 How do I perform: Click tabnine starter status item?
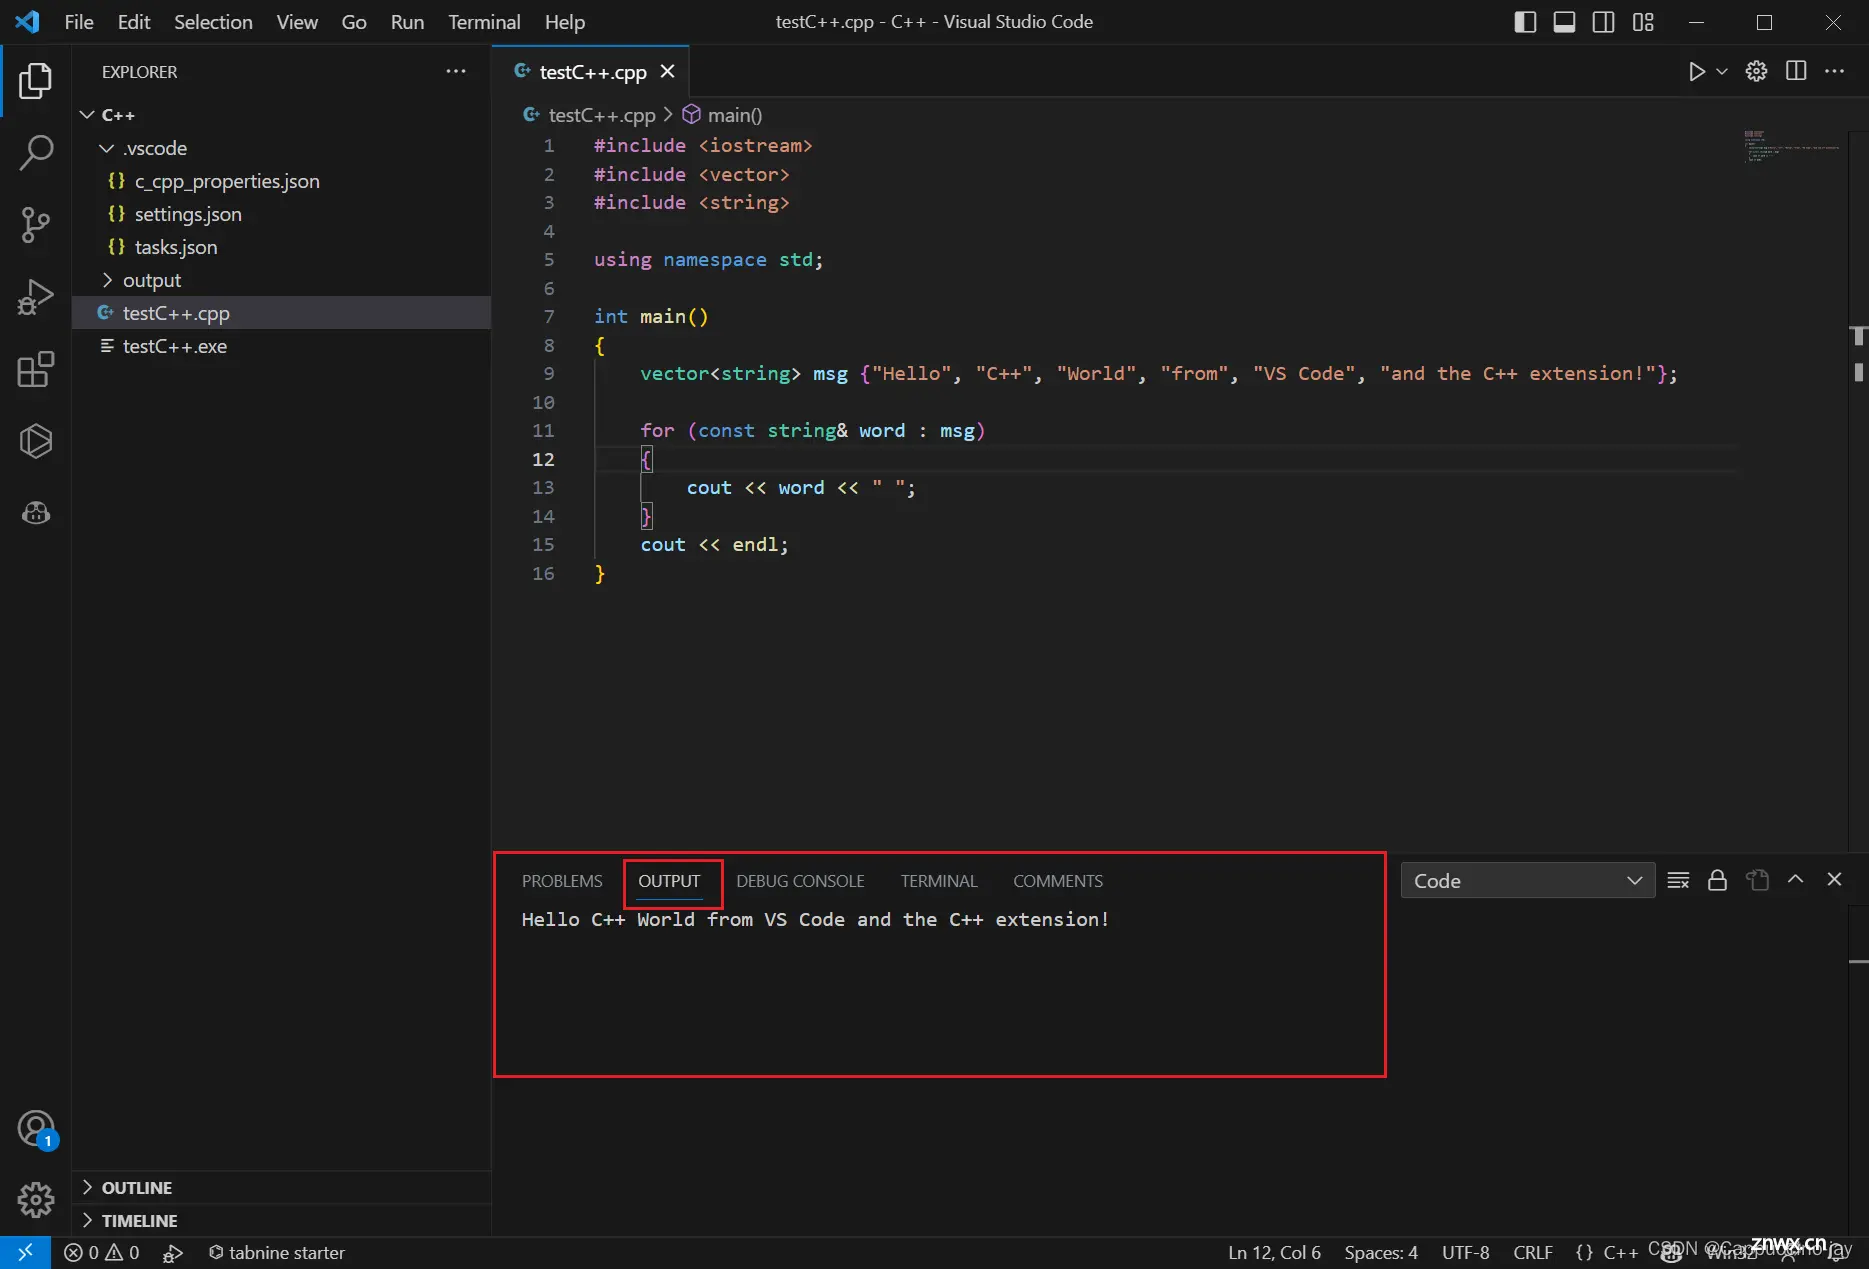[x=276, y=1252]
